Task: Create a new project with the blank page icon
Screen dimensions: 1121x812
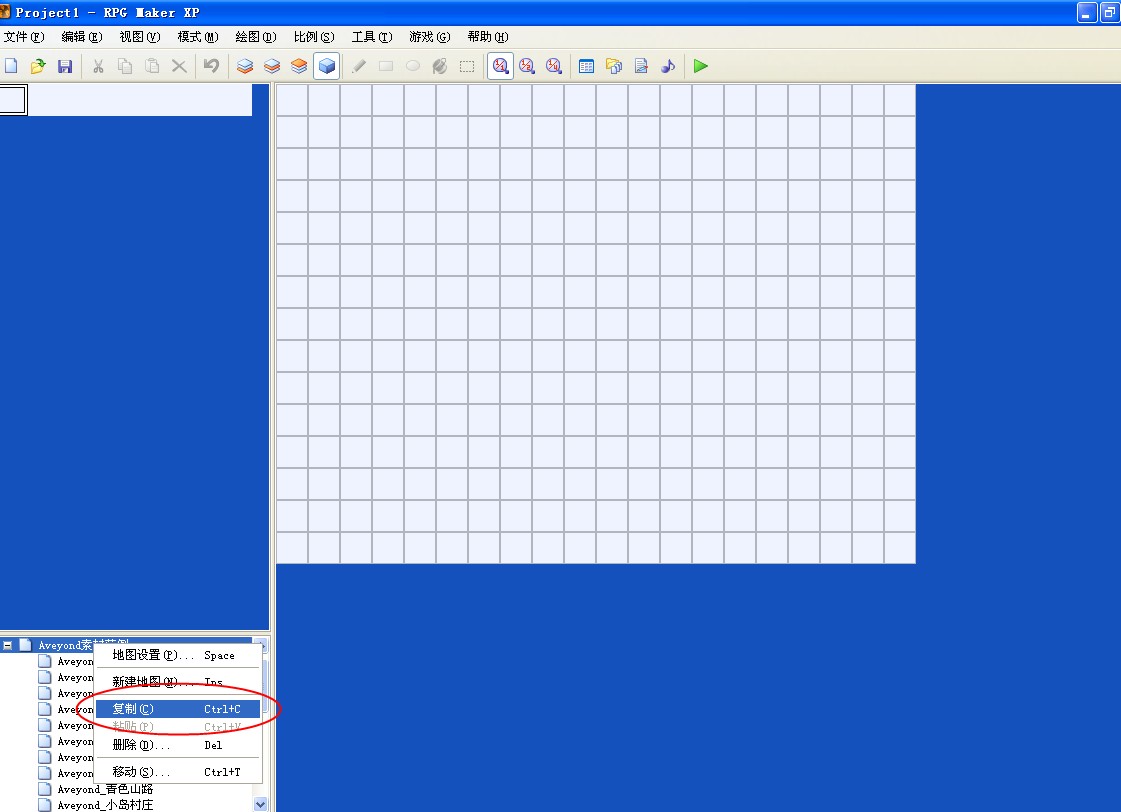Action: (x=11, y=66)
